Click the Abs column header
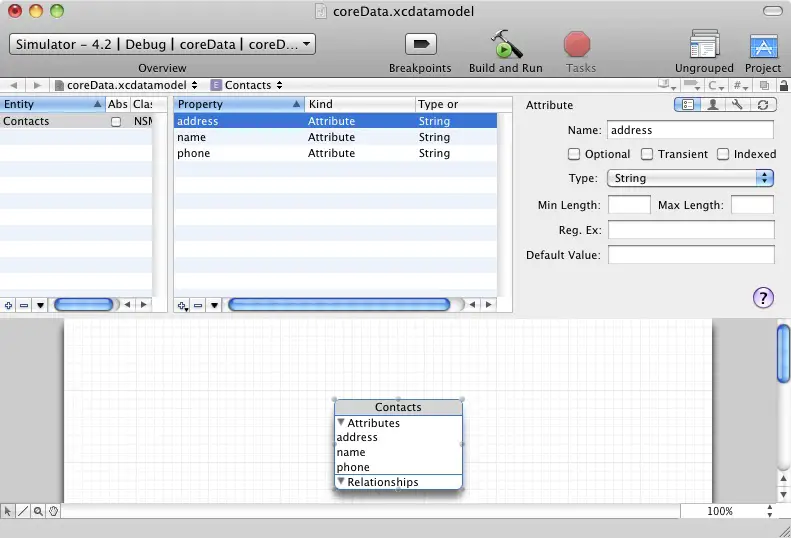Viewport: 791px width, 538px height. [x=118, y=104]
